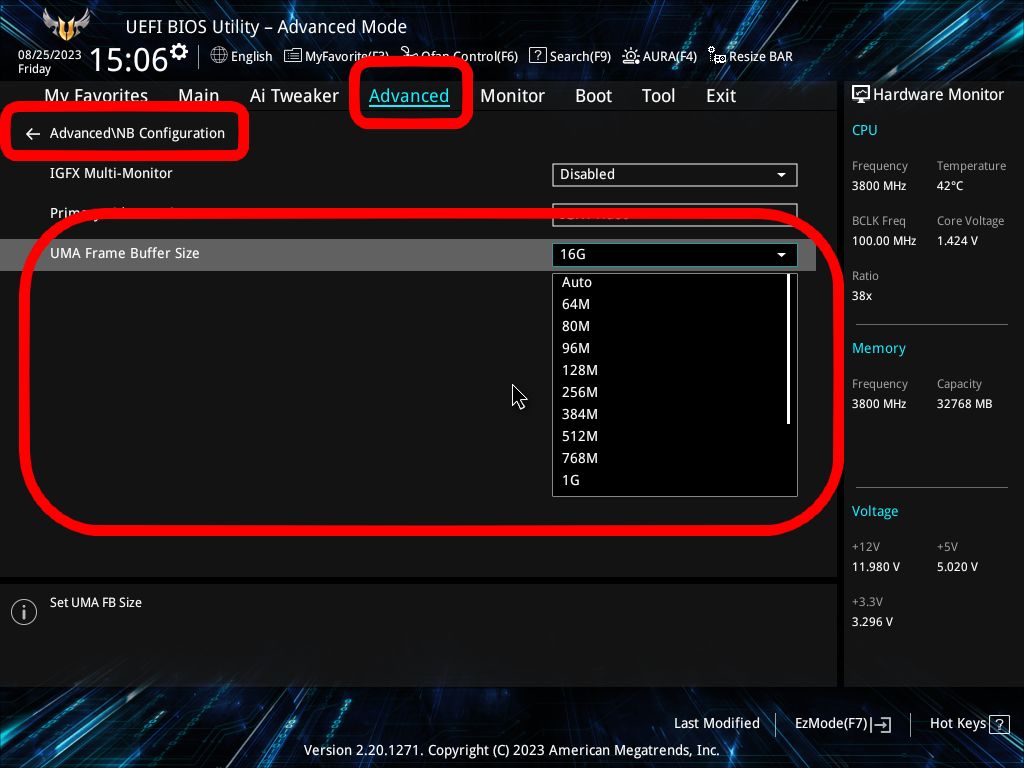Collapse the UMA Frame Buffer Size dropdown
The image size is (1024, 768).
tap(675, 255)
